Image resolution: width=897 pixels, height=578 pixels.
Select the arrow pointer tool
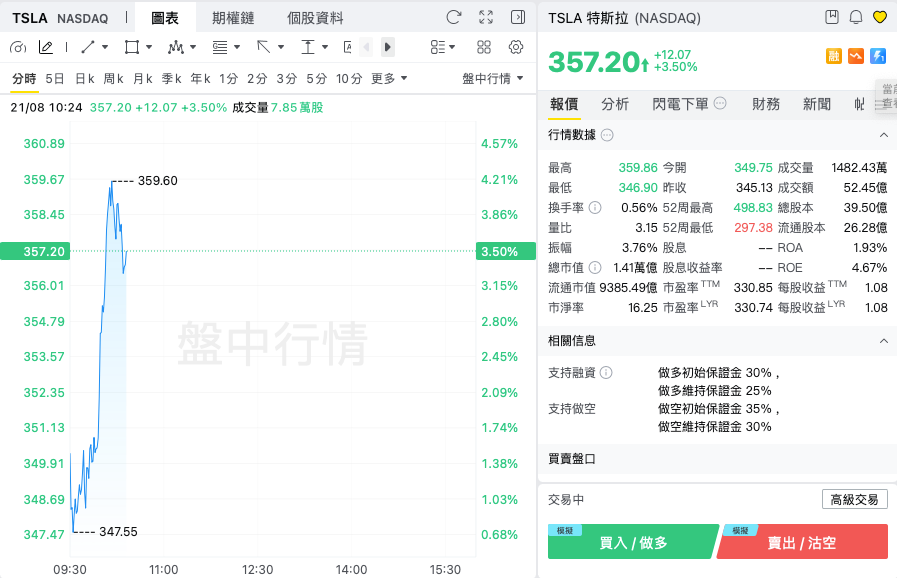(x=263, y=47)
